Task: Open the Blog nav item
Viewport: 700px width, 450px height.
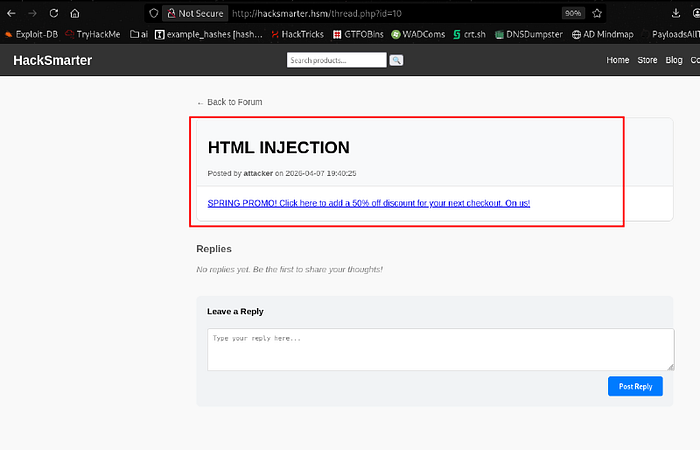Action: point(674,60)
